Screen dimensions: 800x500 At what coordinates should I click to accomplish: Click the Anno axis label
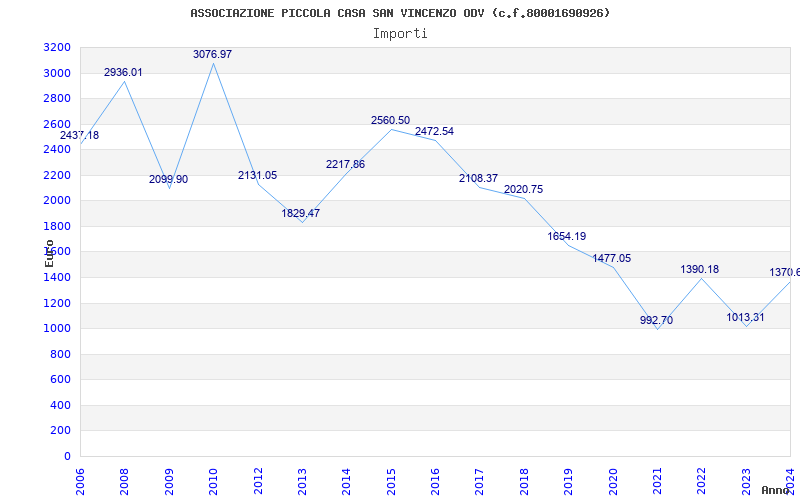pyautogui.click(x=776, y=490)
